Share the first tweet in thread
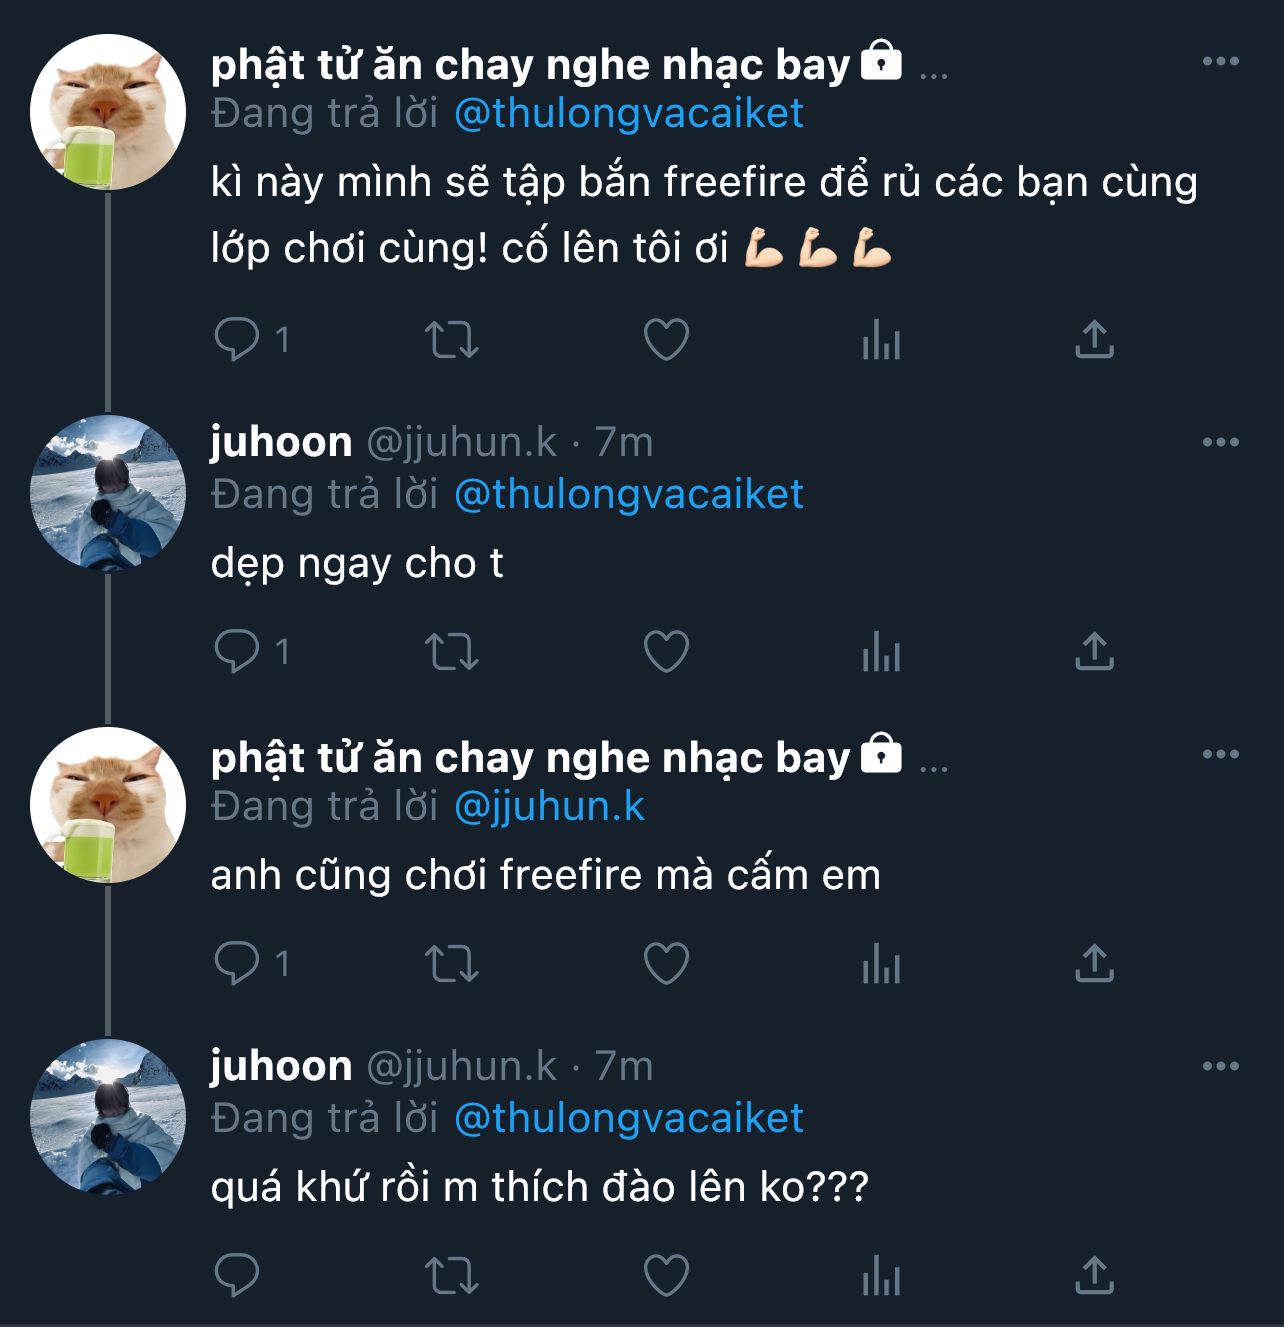Viewport: 1284px width, 1327px height. pyautogui.click(x=1094, y=340)
